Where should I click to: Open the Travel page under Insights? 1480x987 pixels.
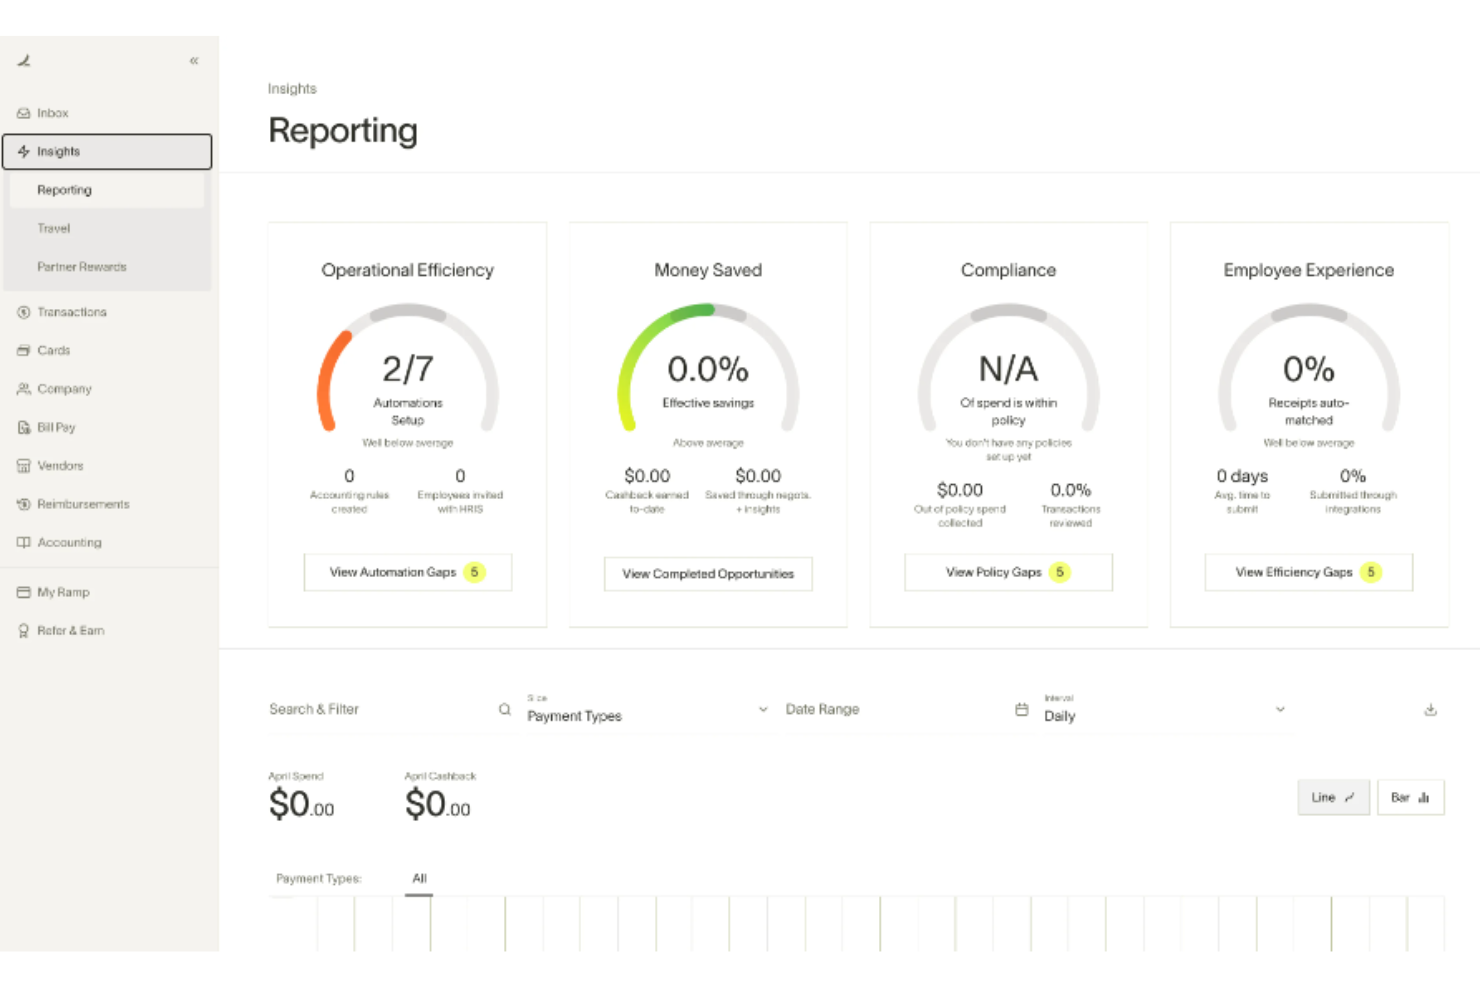coord(53,228)
